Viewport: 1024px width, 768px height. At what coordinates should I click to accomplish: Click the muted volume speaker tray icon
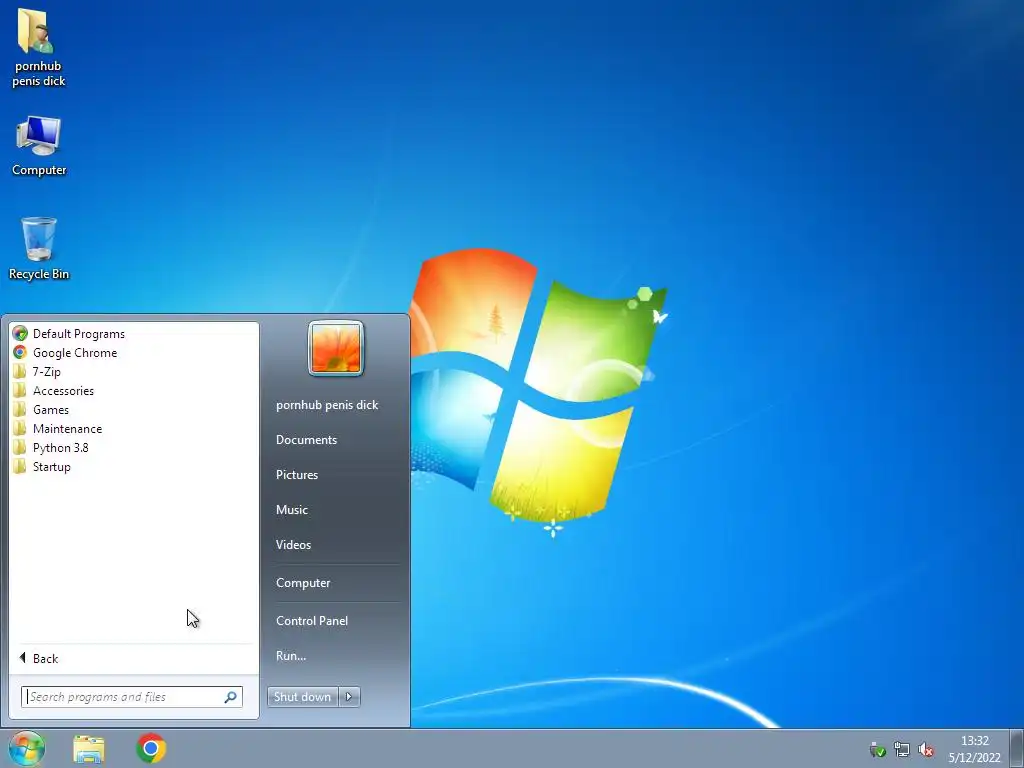tap(925, 750)
